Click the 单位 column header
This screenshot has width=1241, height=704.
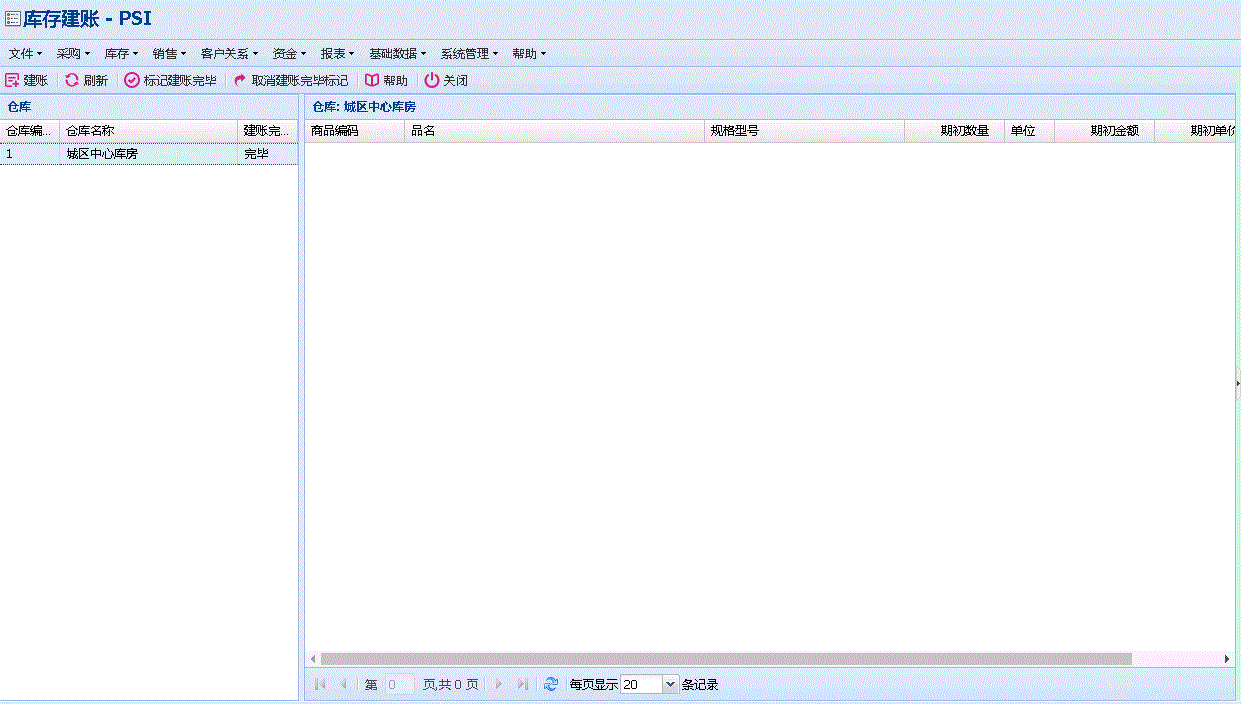point(1030,131)
